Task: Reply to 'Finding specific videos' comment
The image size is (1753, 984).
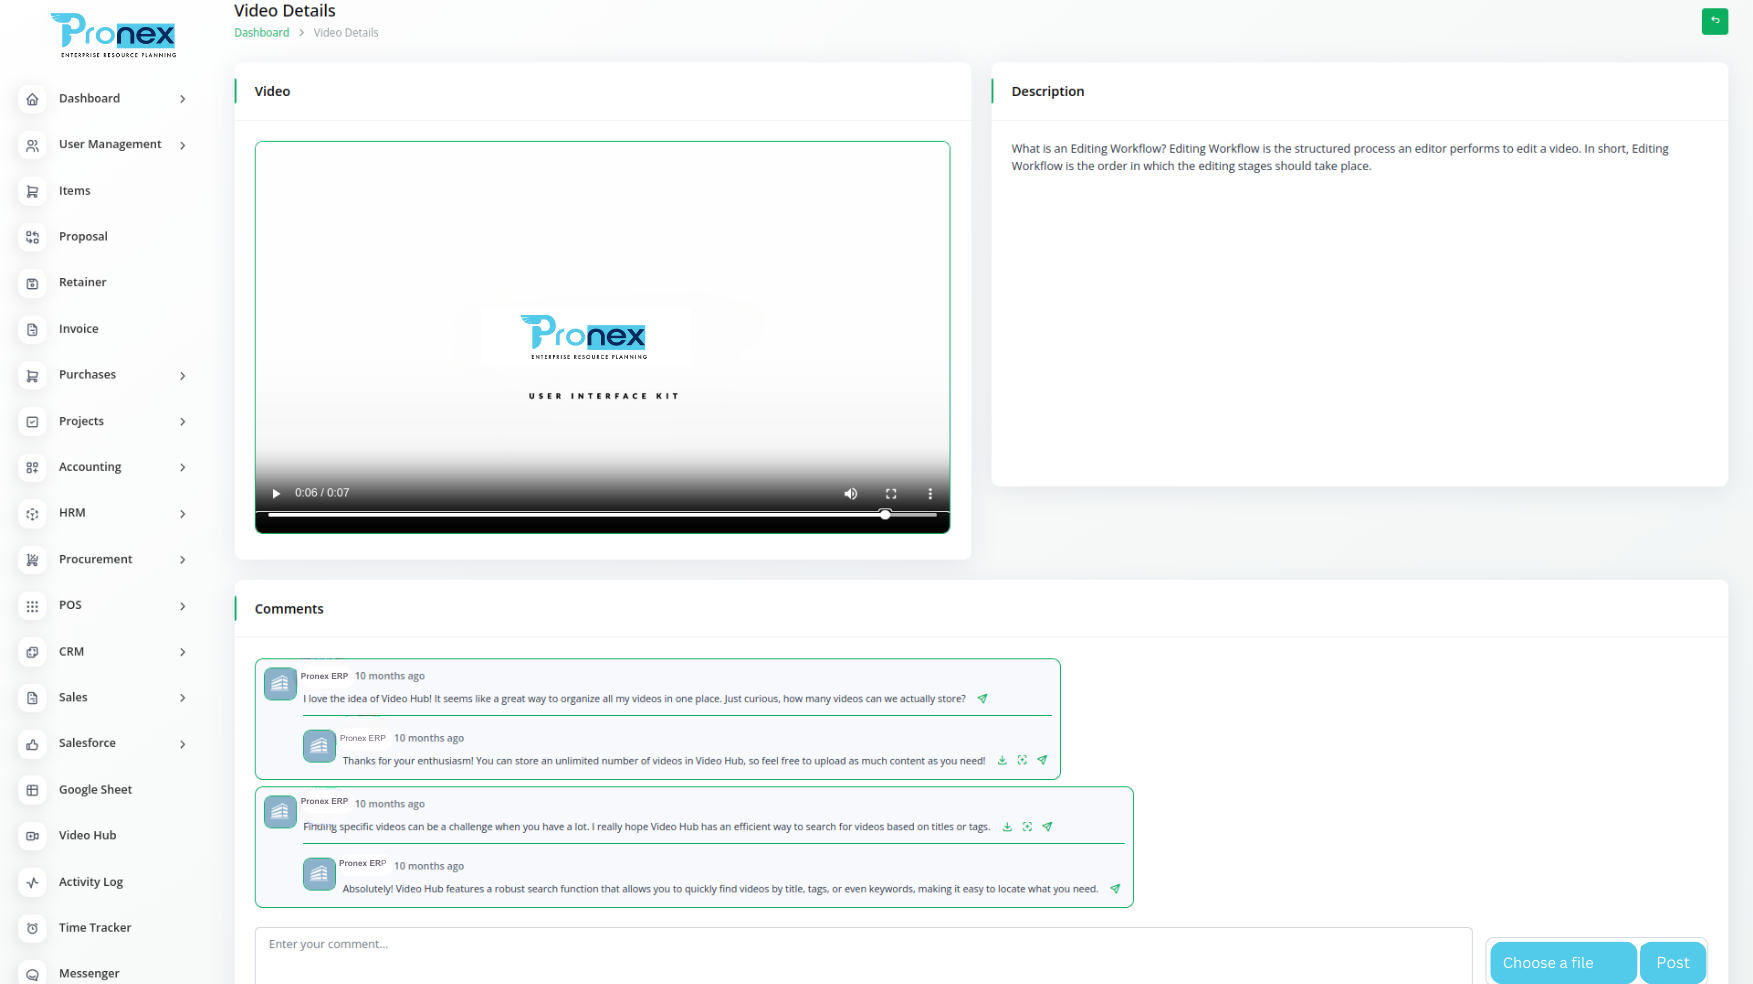Action: (x=1047, y=827)
